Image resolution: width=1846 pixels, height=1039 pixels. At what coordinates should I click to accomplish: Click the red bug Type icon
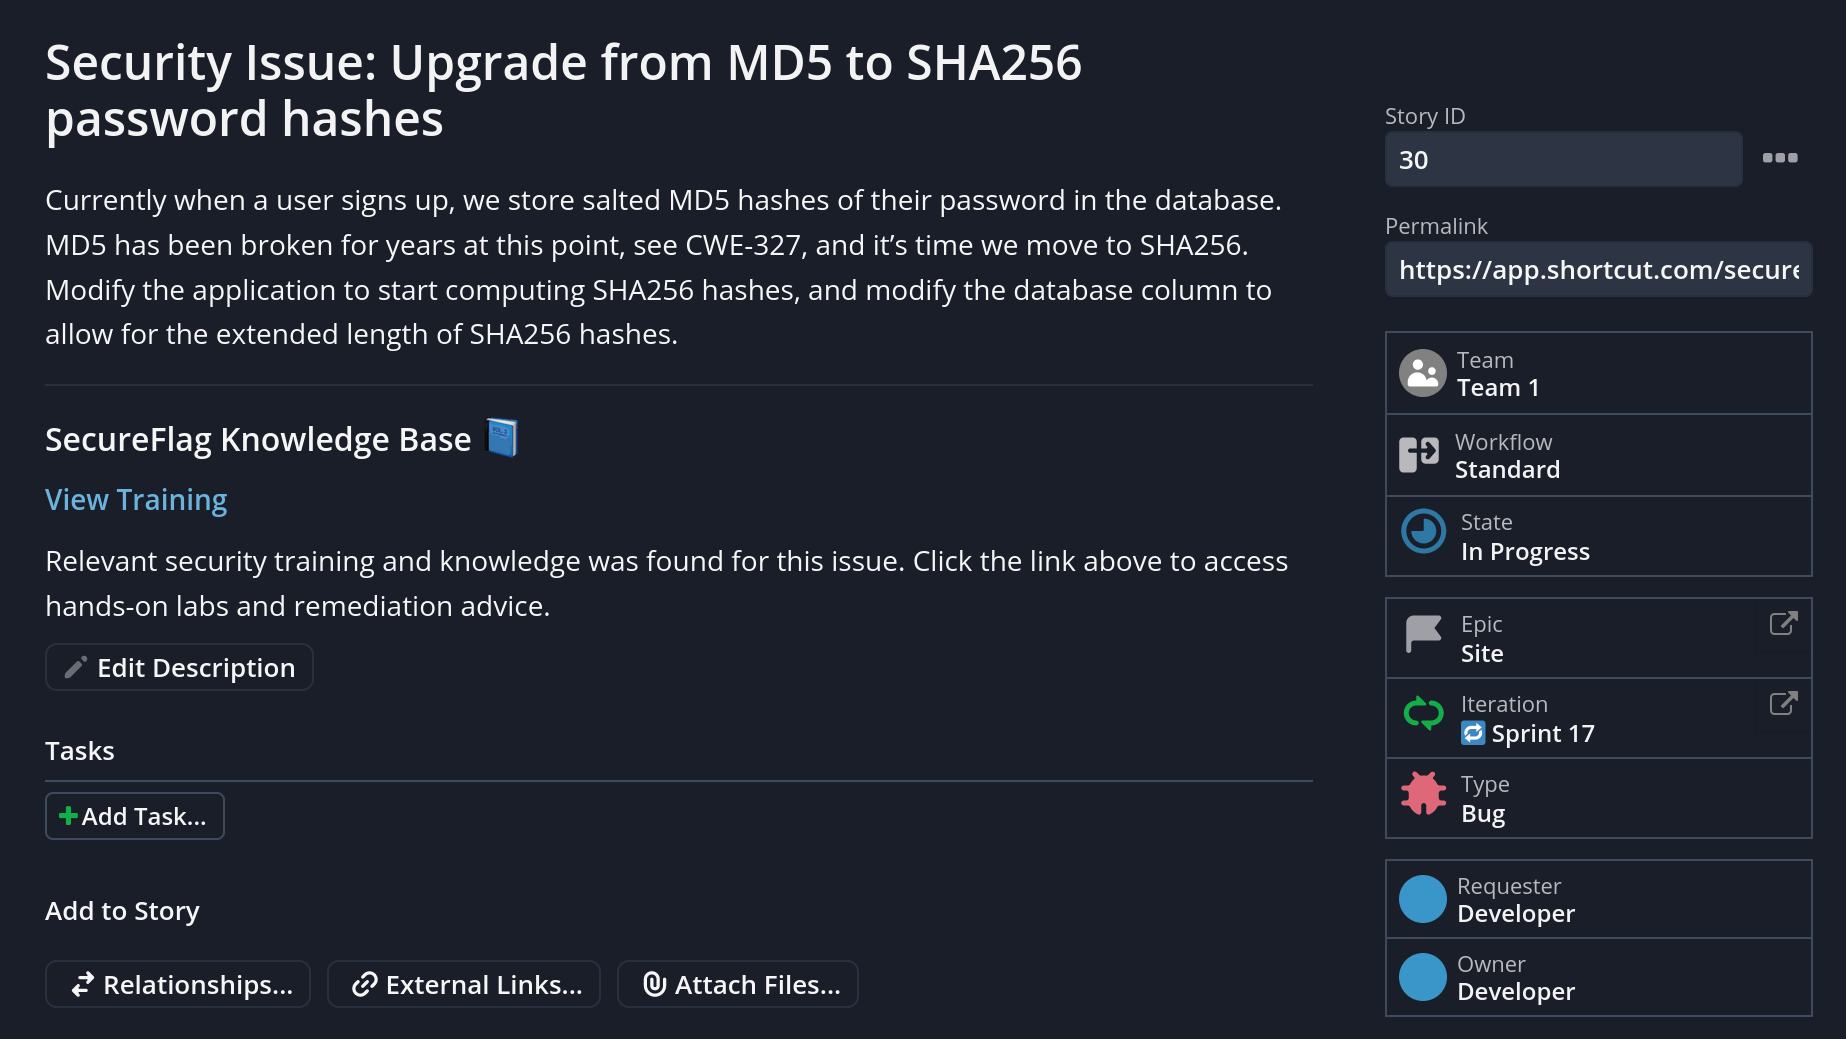[1423, 794]
